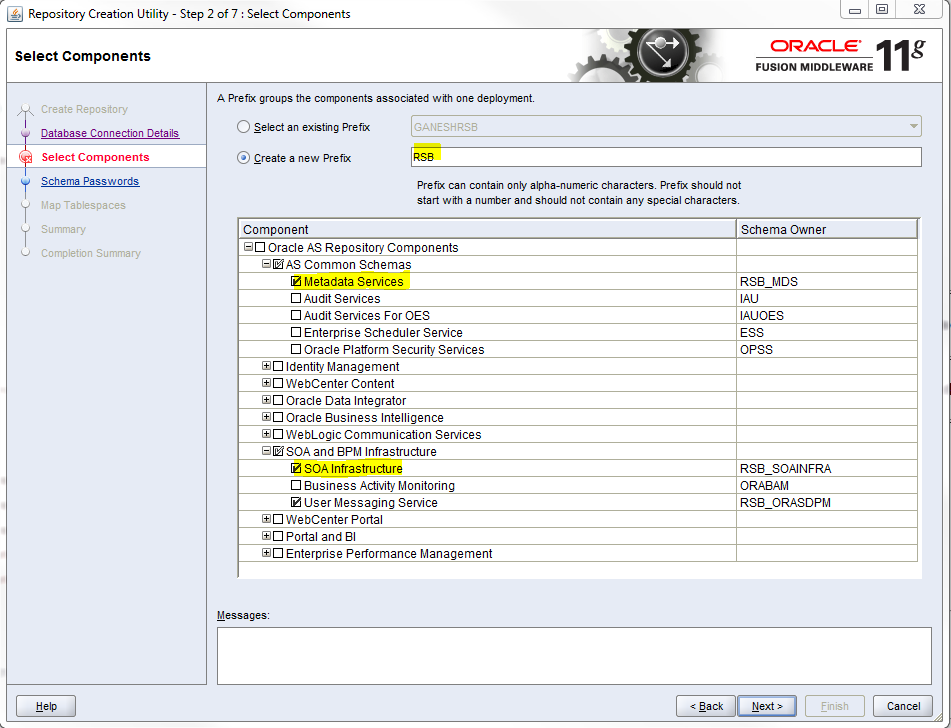
Task: Click Select Components step in sidebar
Action: pos(95,157)
